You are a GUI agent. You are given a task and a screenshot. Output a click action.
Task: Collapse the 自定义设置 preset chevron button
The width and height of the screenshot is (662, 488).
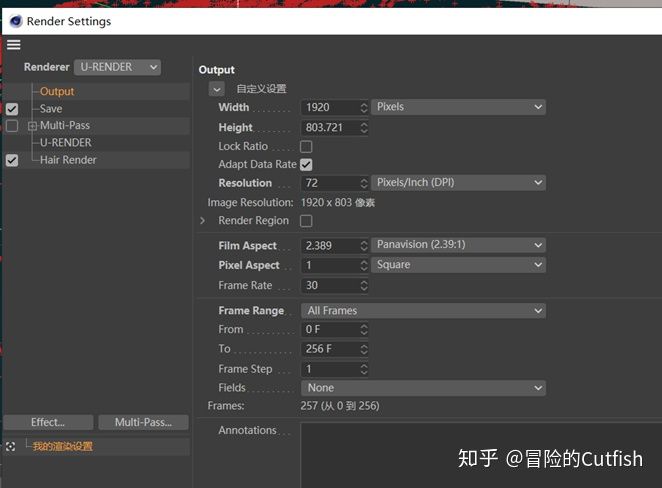point(217,89)
